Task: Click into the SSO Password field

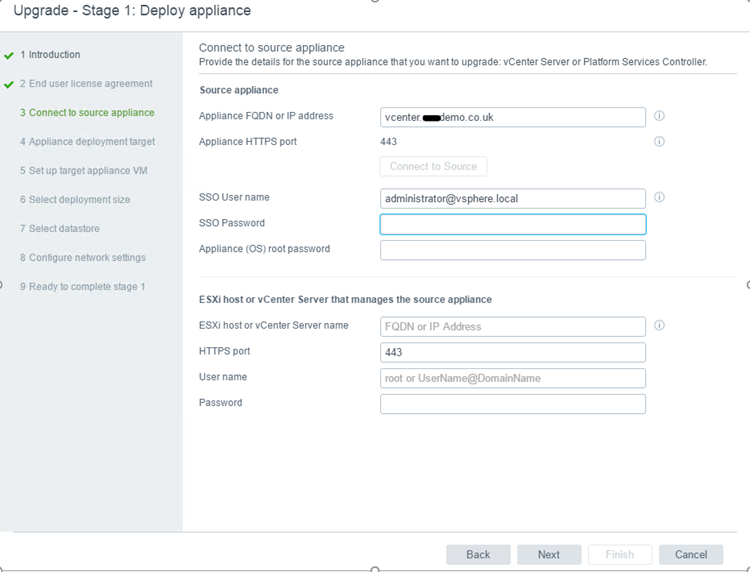Action: point(513,224)
